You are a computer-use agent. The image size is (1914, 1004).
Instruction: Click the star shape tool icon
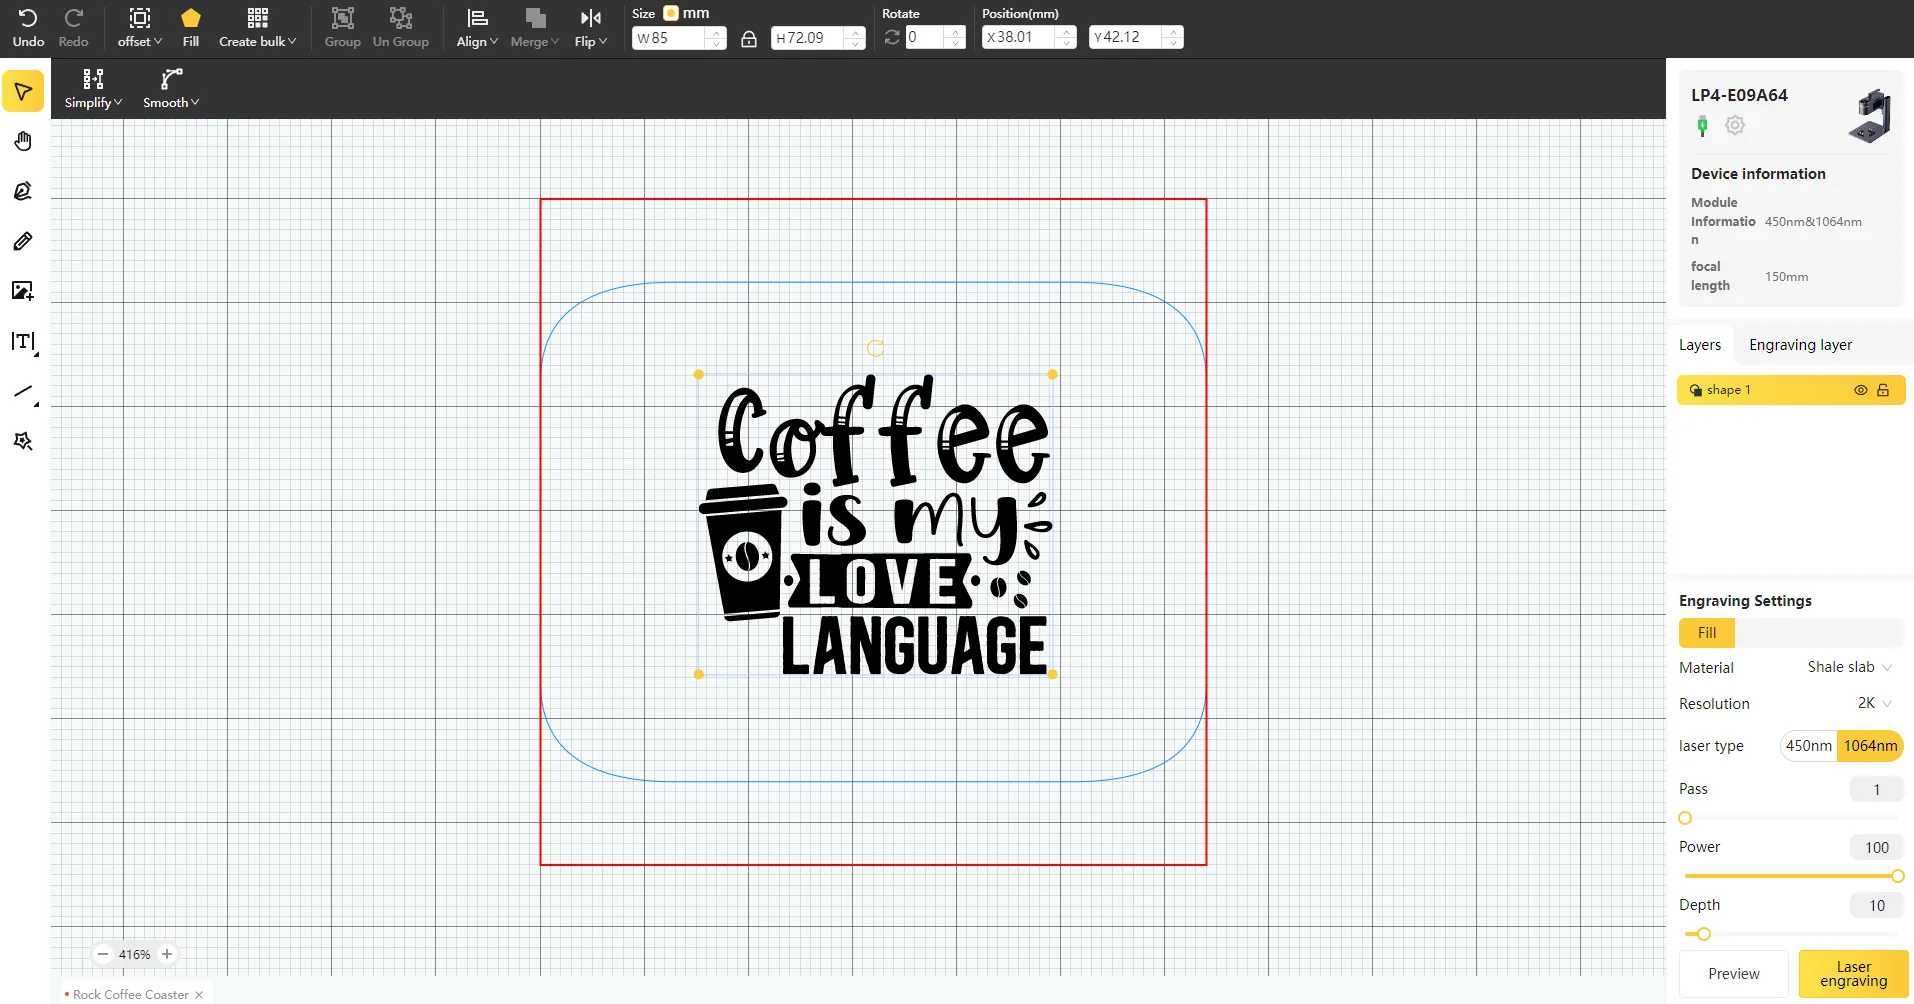[23, 441]
